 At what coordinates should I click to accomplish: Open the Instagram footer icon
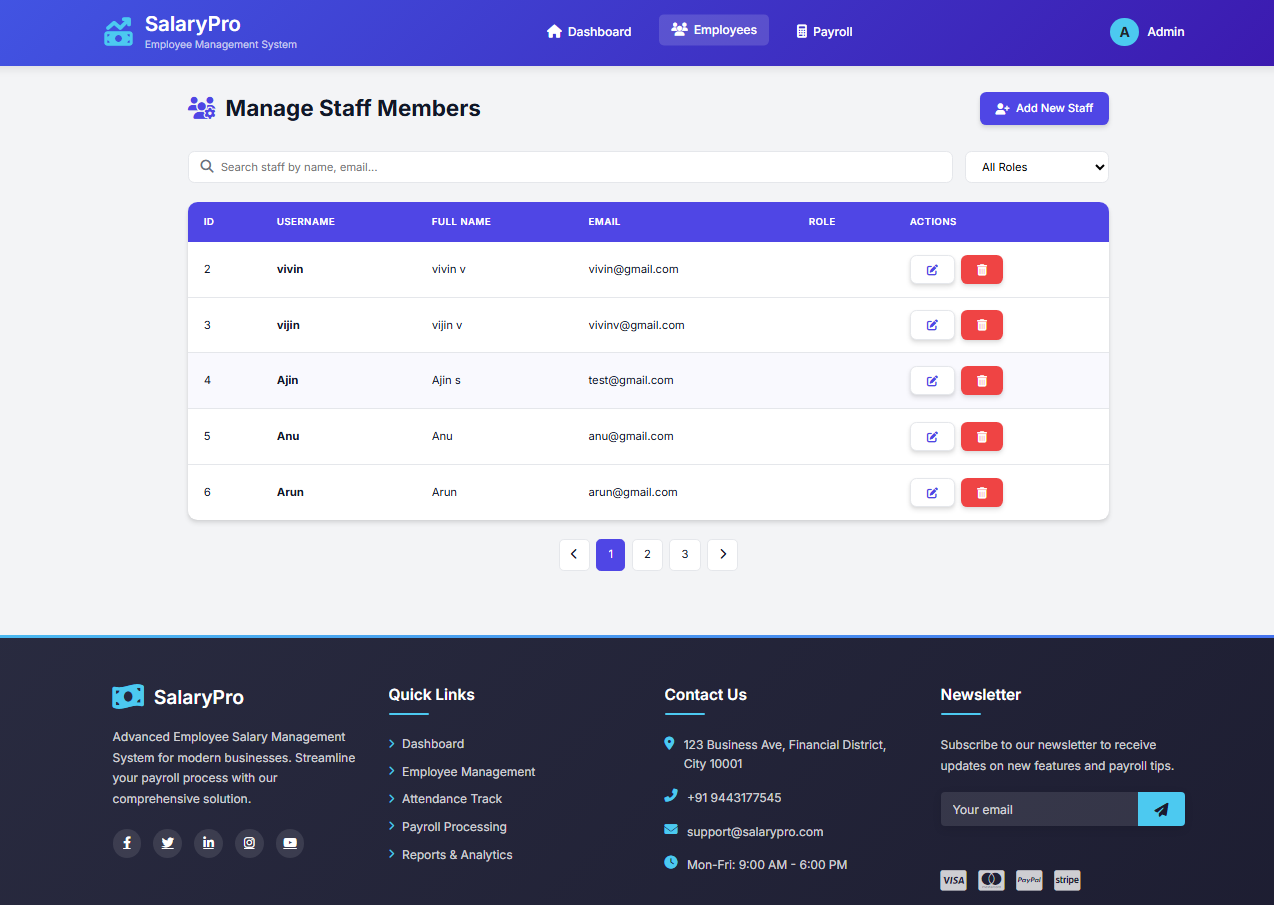click(x=249, y=843)
